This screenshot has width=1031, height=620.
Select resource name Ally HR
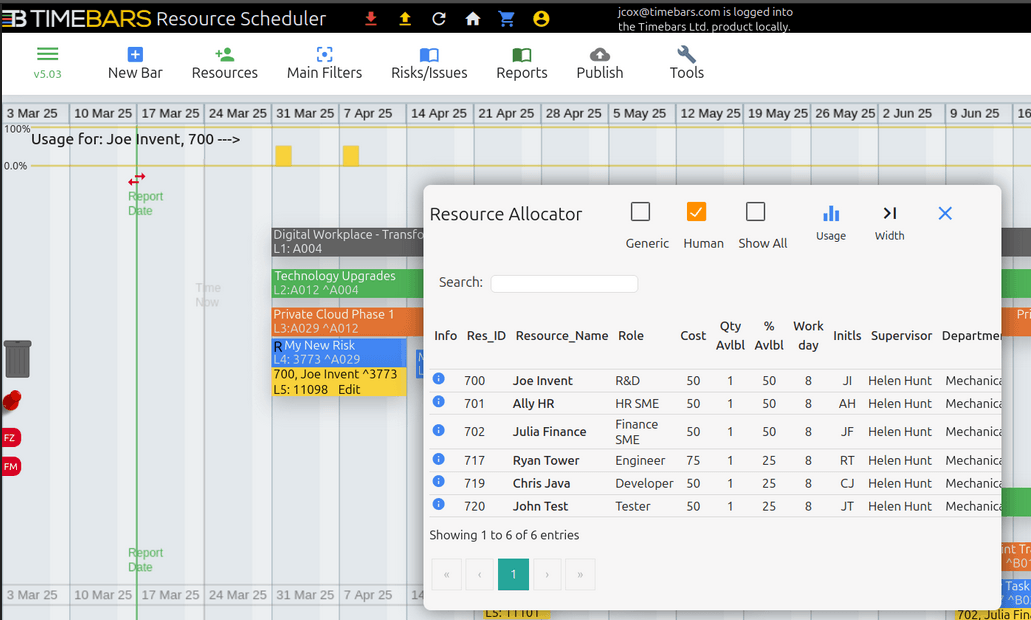click(533, 404)
